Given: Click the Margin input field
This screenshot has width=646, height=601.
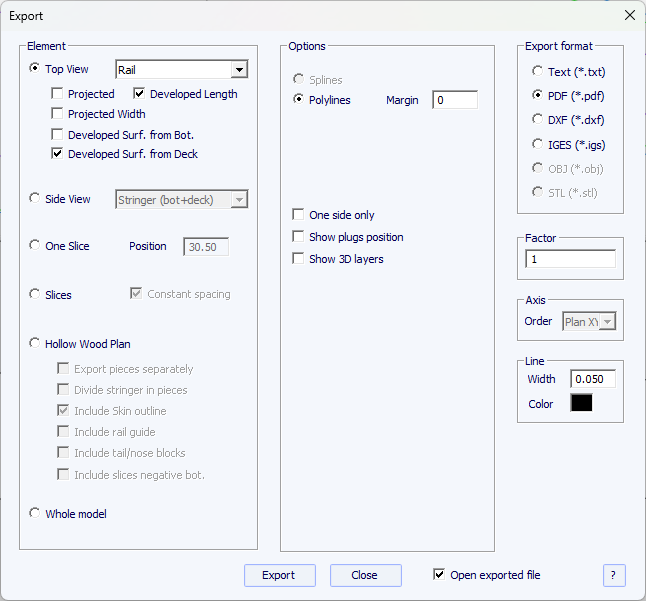Looking at the screenshot, I should pyautogui.click(x=454, y=100).
